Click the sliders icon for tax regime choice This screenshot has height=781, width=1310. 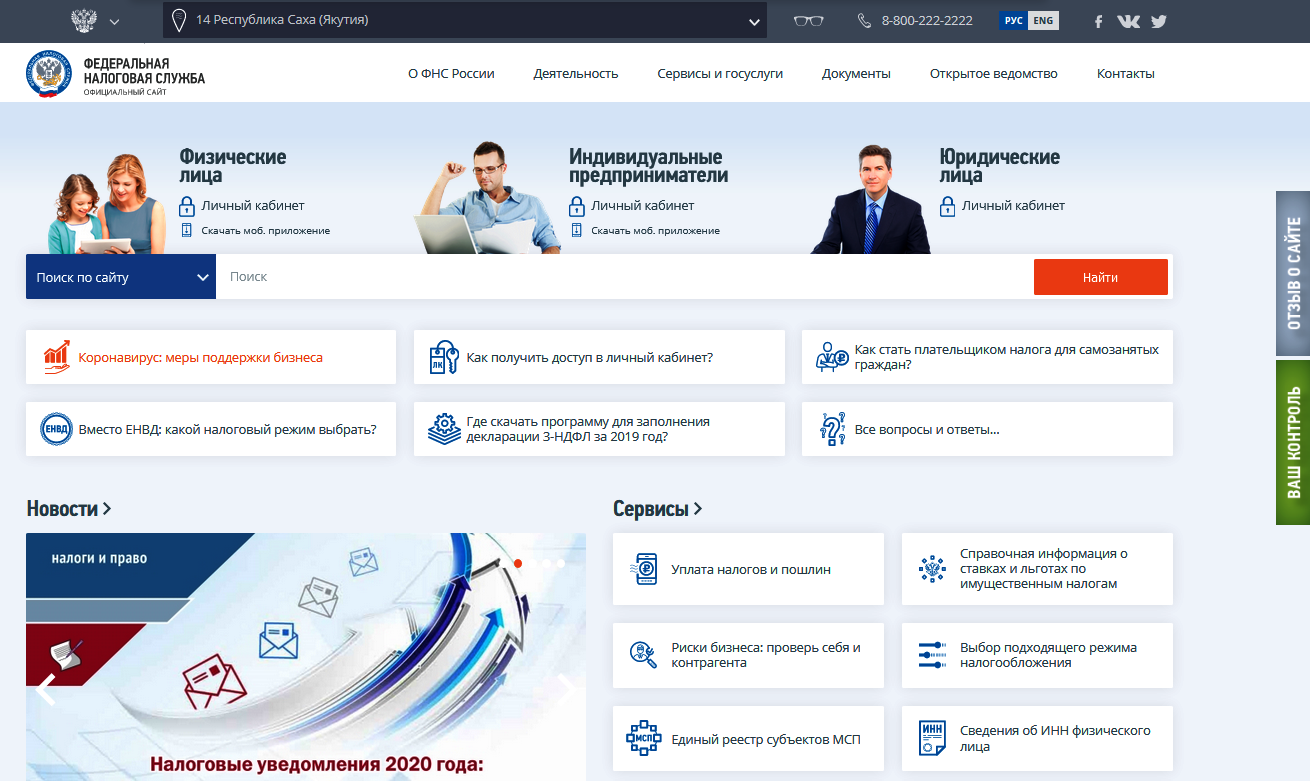[932, 655]
